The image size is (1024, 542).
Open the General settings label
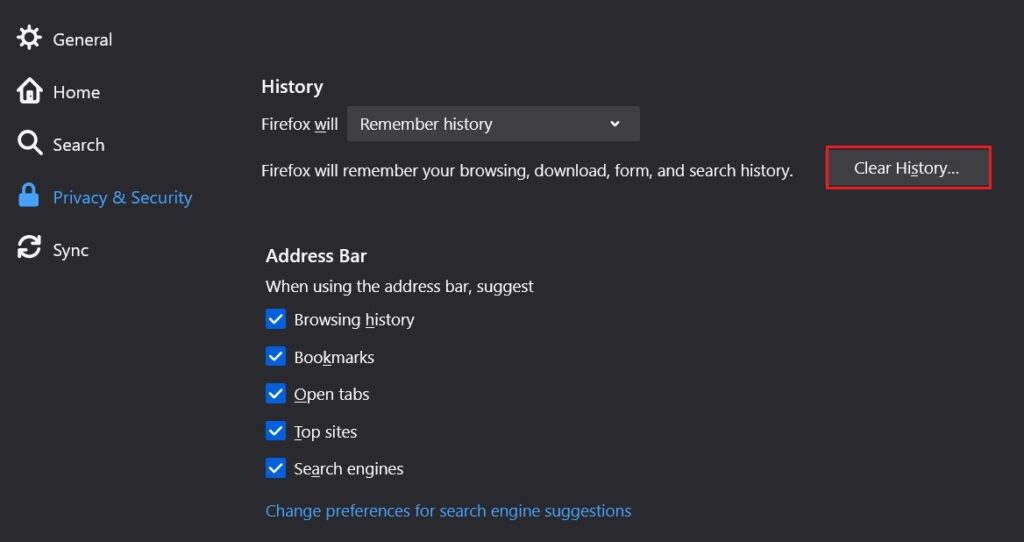82,40
